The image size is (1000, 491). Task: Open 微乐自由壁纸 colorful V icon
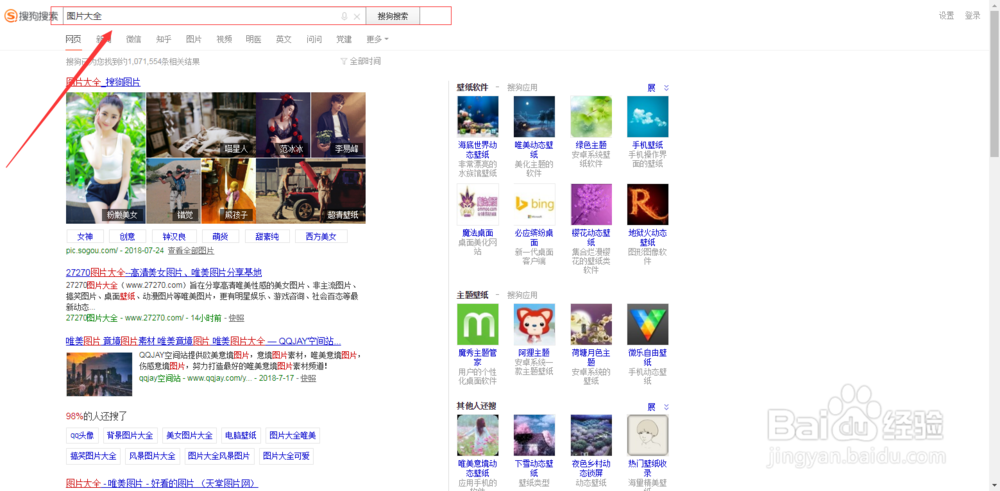648,324
